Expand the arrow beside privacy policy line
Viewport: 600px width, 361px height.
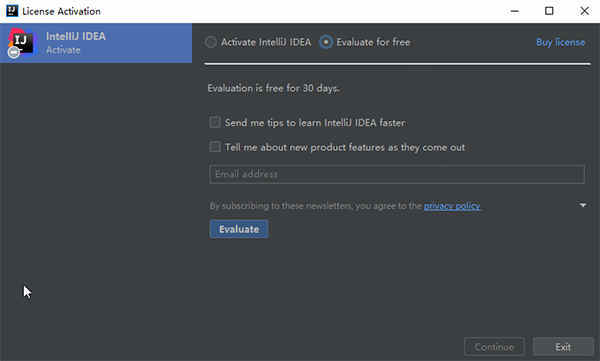point(583,205)
